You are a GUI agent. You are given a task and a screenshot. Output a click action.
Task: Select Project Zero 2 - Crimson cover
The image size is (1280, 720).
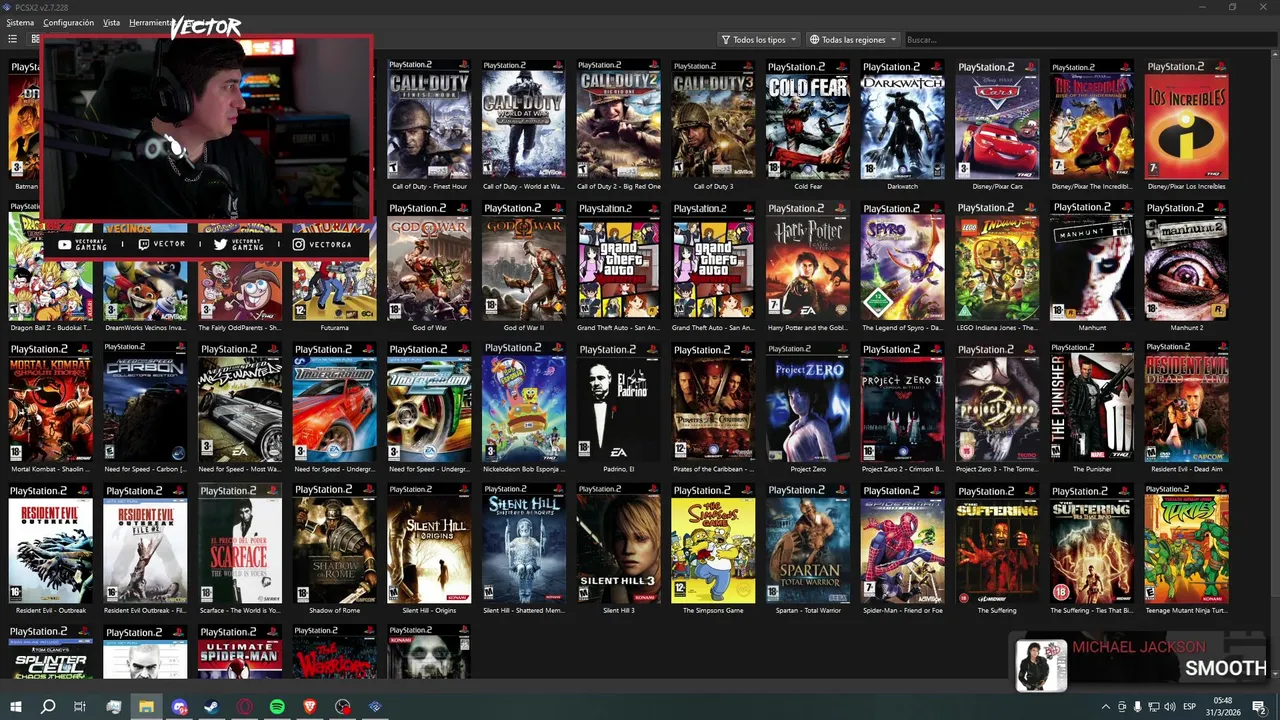click(902, 402)
